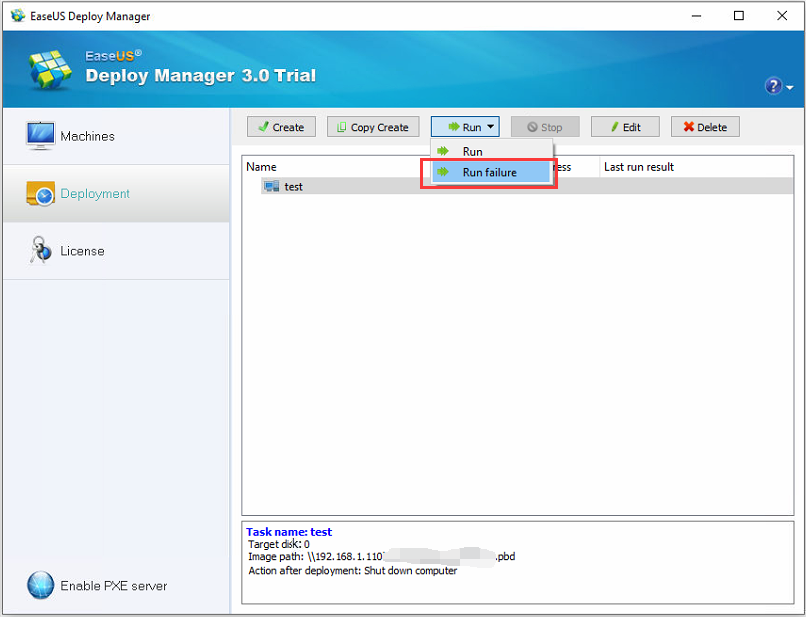Click the Create task button

point(281,127)
